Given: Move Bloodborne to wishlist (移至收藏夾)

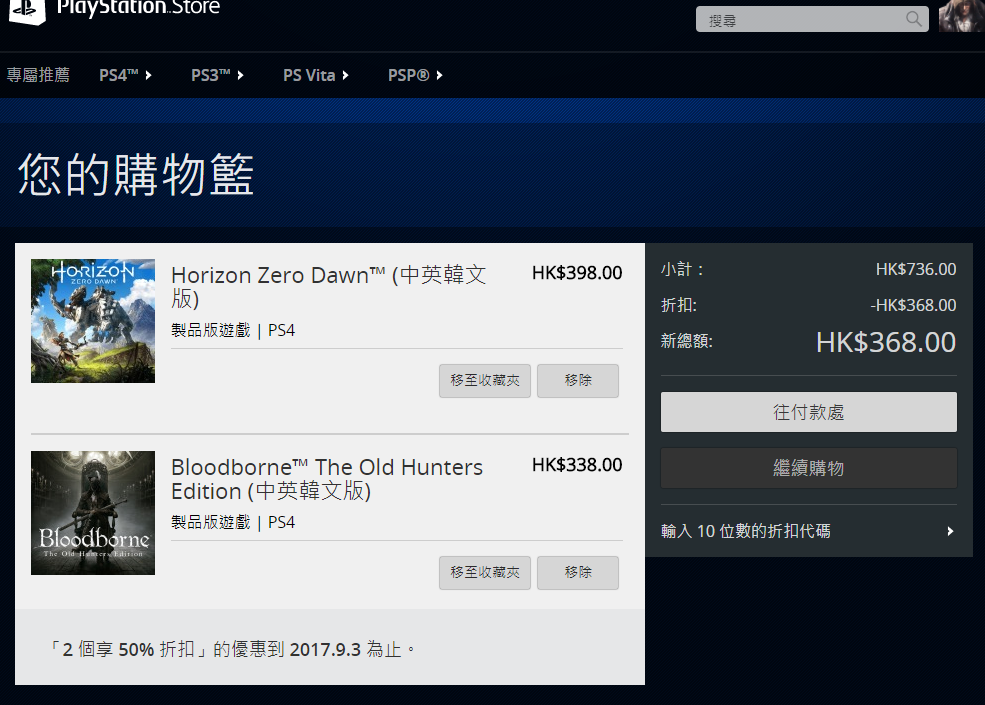Looking at the screenshot, I should [x=485, y=573].
